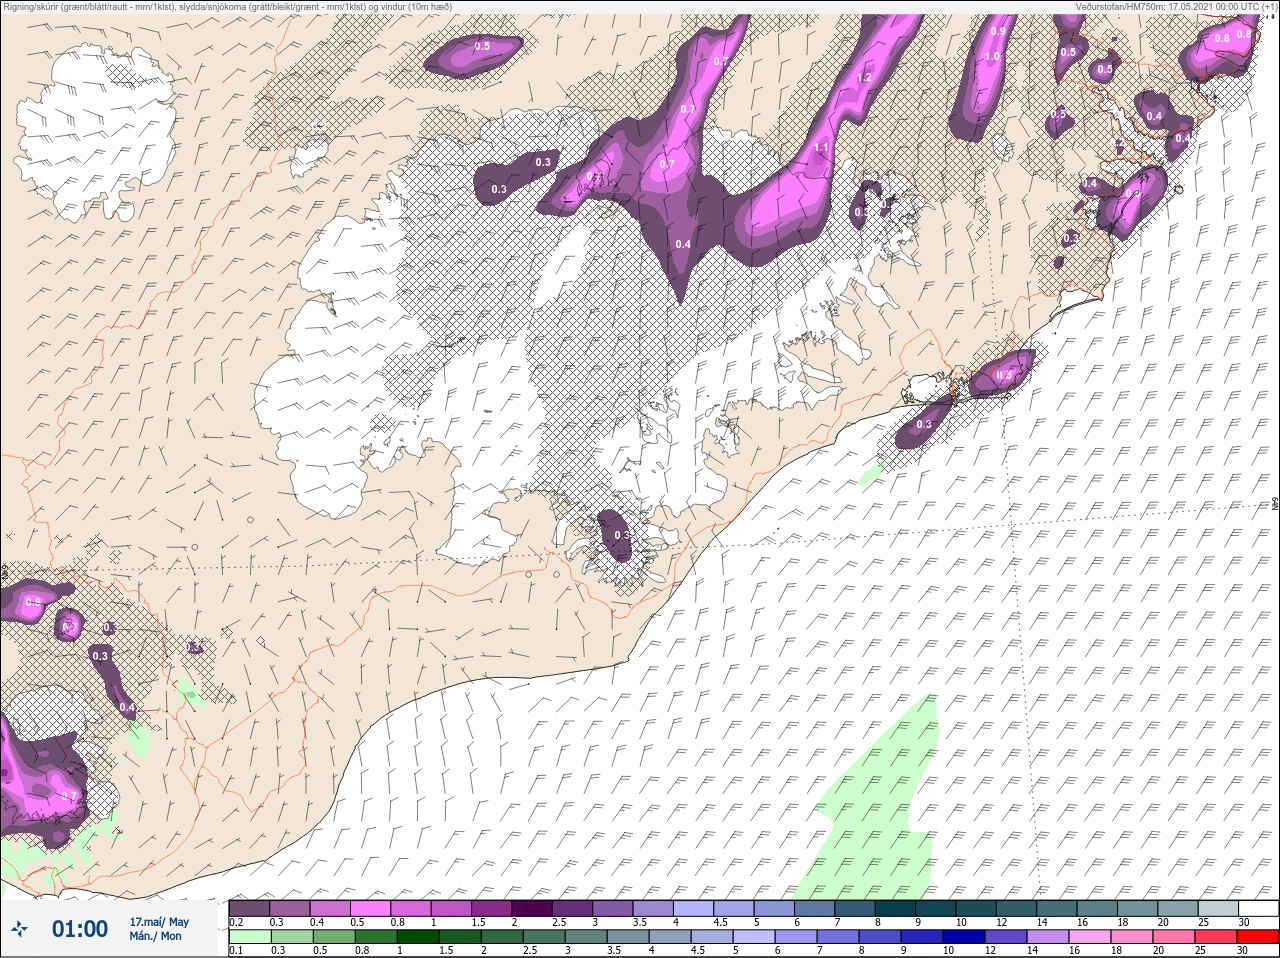Click the "0.2" label in the purple legend row
Viewport: 1280px width, 958px height.
coord(236,922)
